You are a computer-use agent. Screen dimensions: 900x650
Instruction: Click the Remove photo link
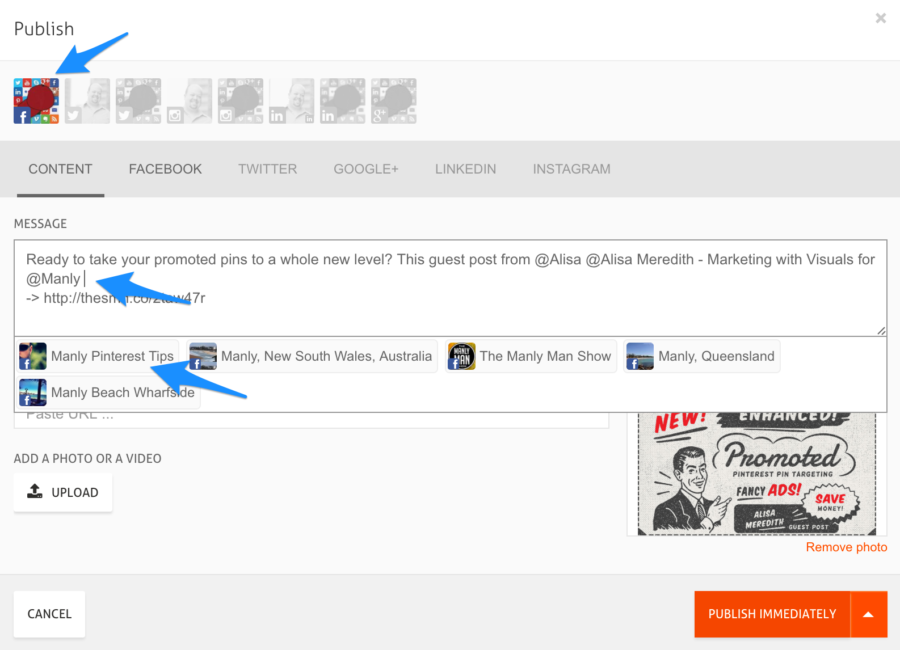coord(847,547)
